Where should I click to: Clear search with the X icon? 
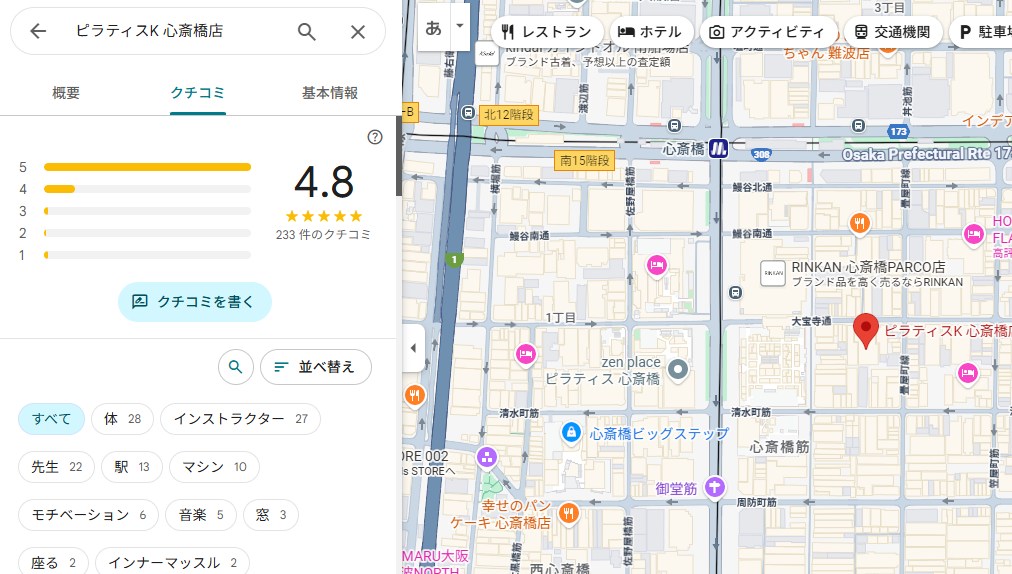[x=358, y=31]
